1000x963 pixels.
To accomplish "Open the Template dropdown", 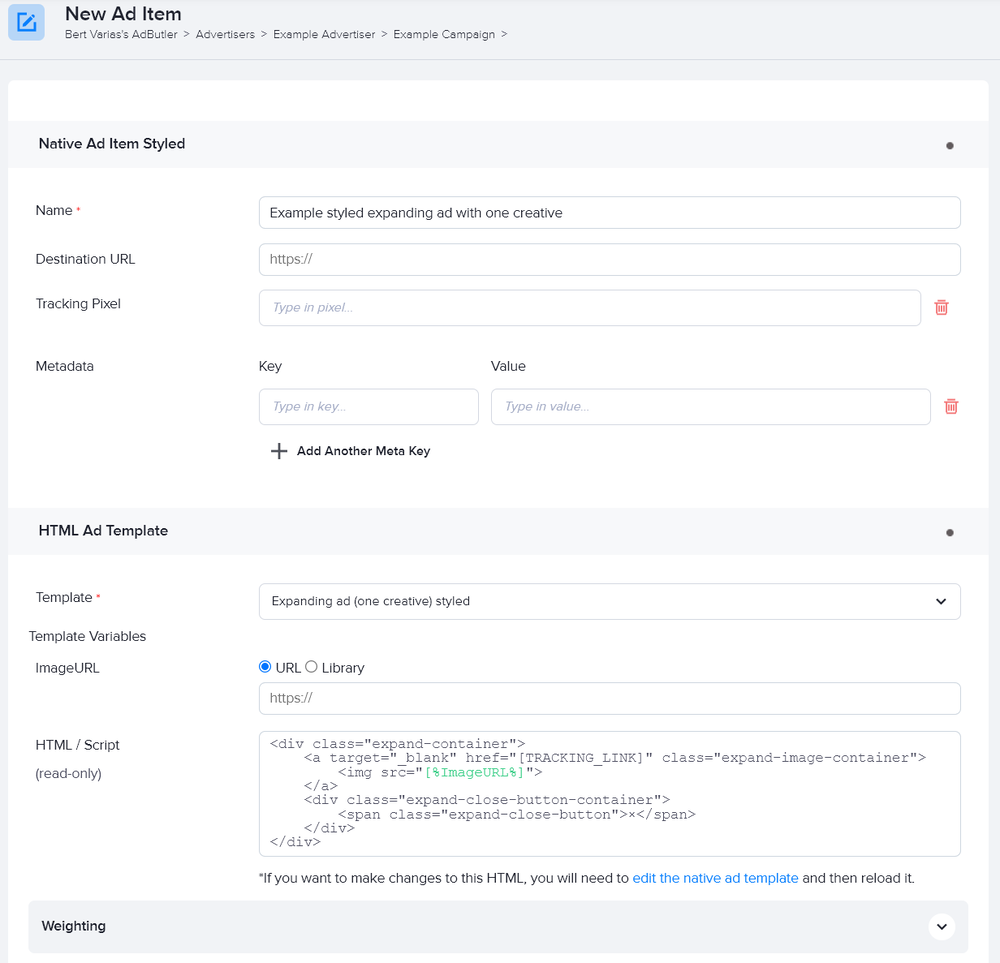I will click(609, 601).
